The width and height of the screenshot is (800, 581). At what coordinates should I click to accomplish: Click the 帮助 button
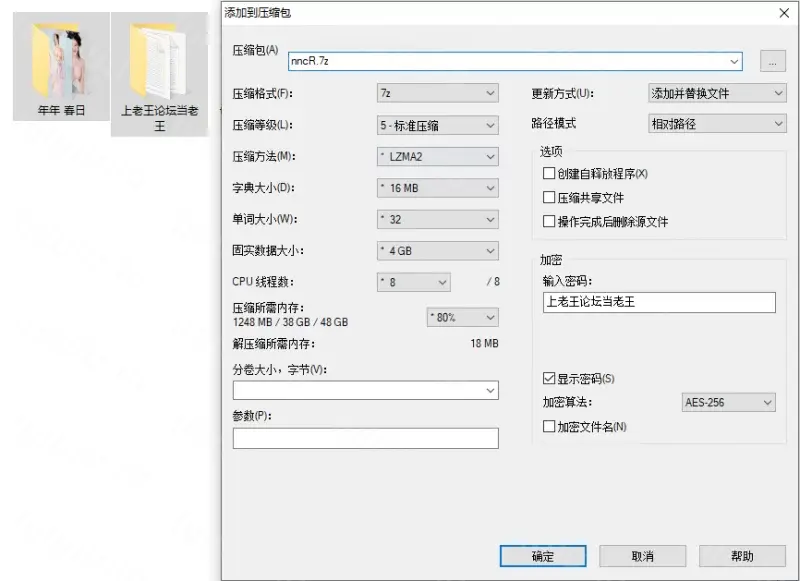pos(742,556)
